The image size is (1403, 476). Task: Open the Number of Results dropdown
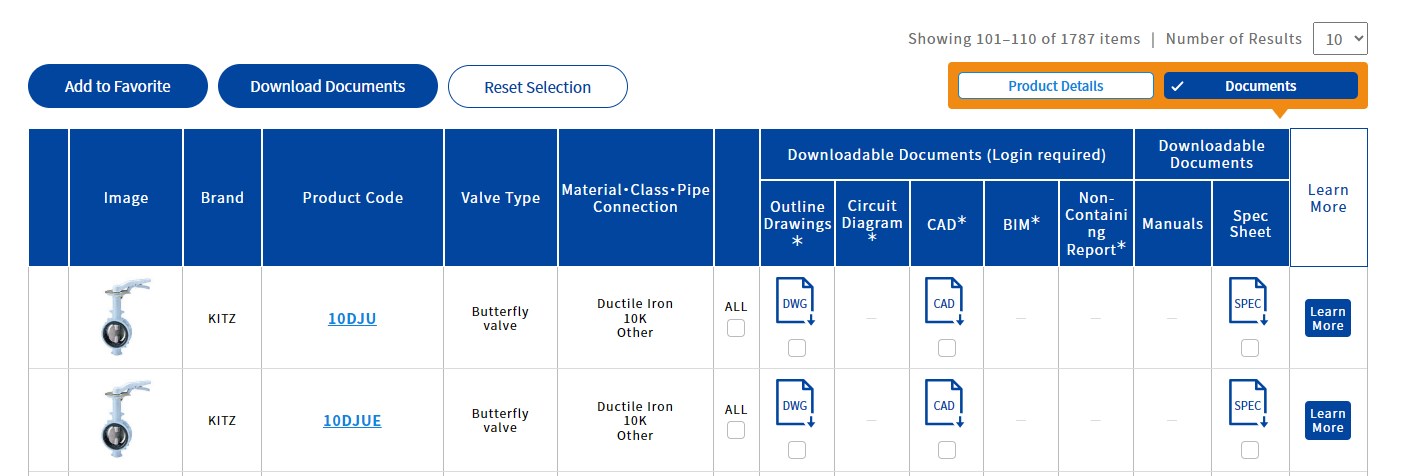1339,39
